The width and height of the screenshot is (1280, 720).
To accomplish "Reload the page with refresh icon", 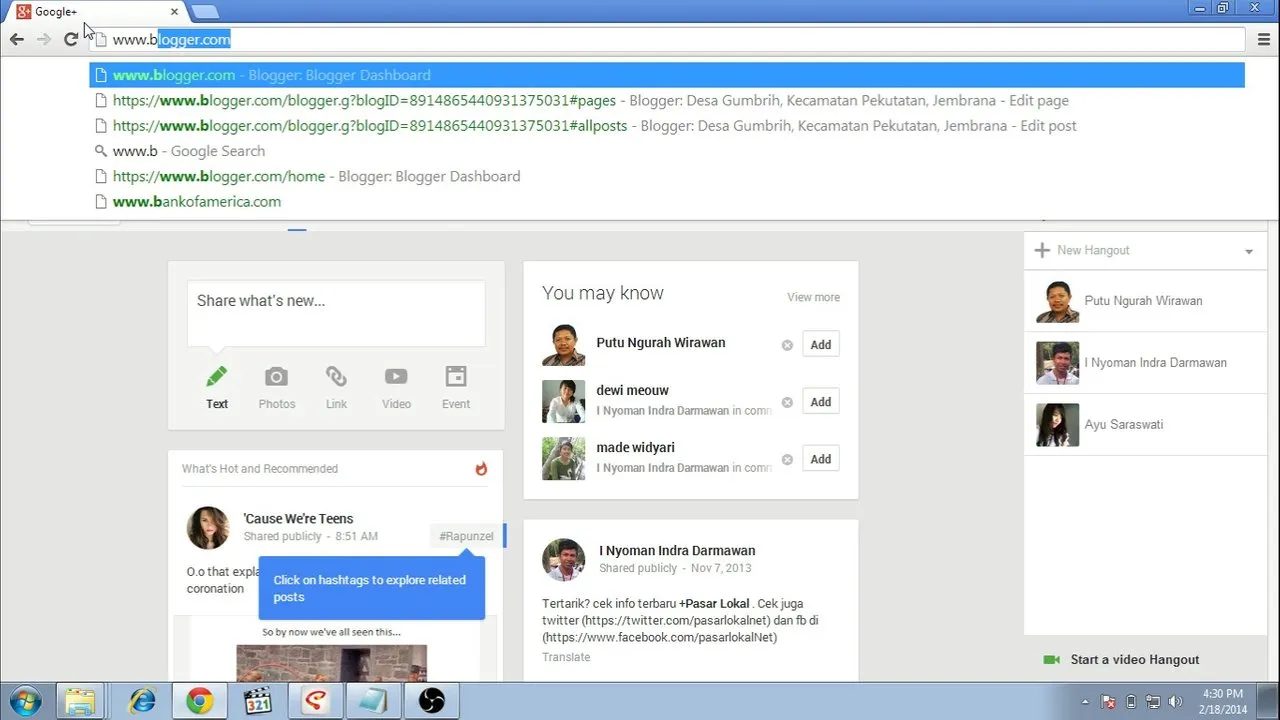I will (x=70, y=39).
